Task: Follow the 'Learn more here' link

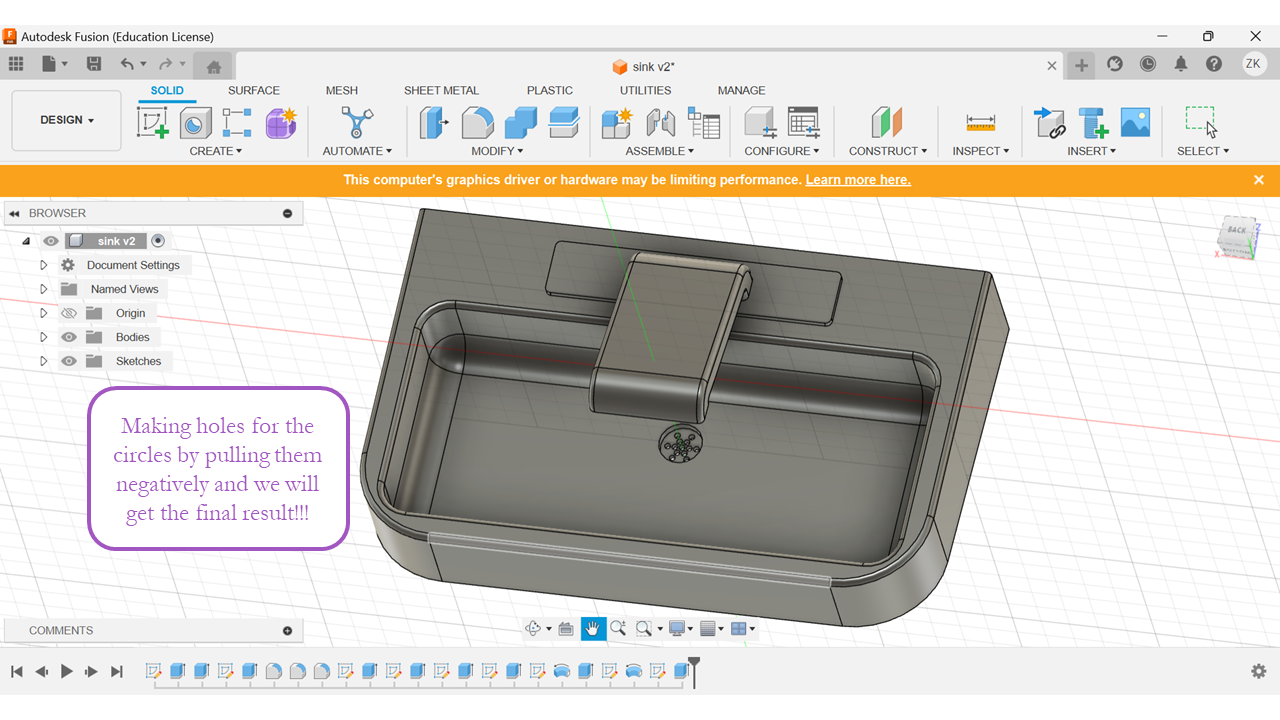Action: pyautogui.click(x=858, y=180)
